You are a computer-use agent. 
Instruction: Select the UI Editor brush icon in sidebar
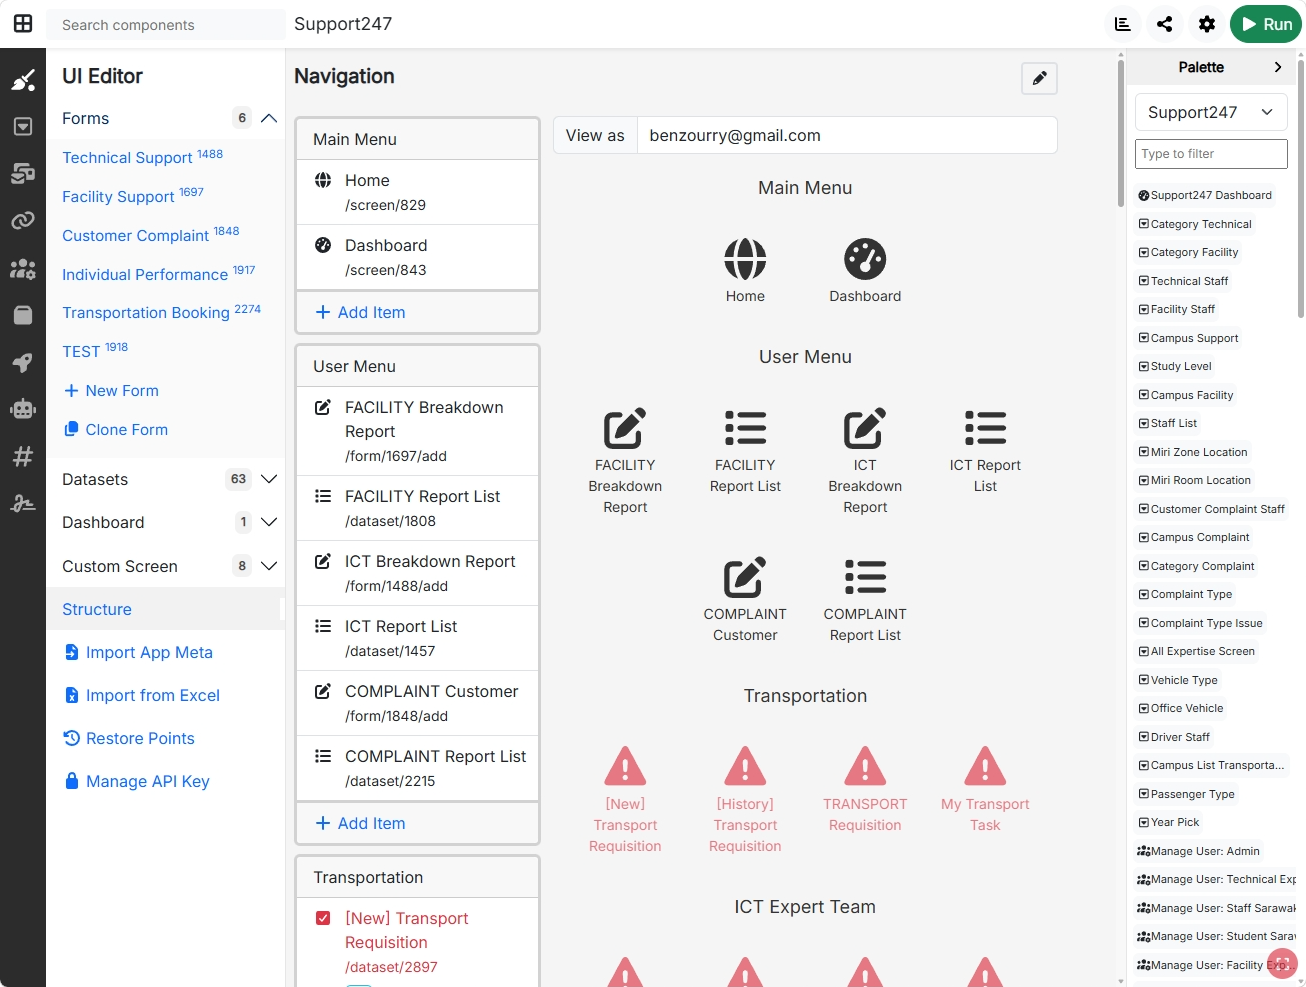pyautogui.click(x=23, y=80)
